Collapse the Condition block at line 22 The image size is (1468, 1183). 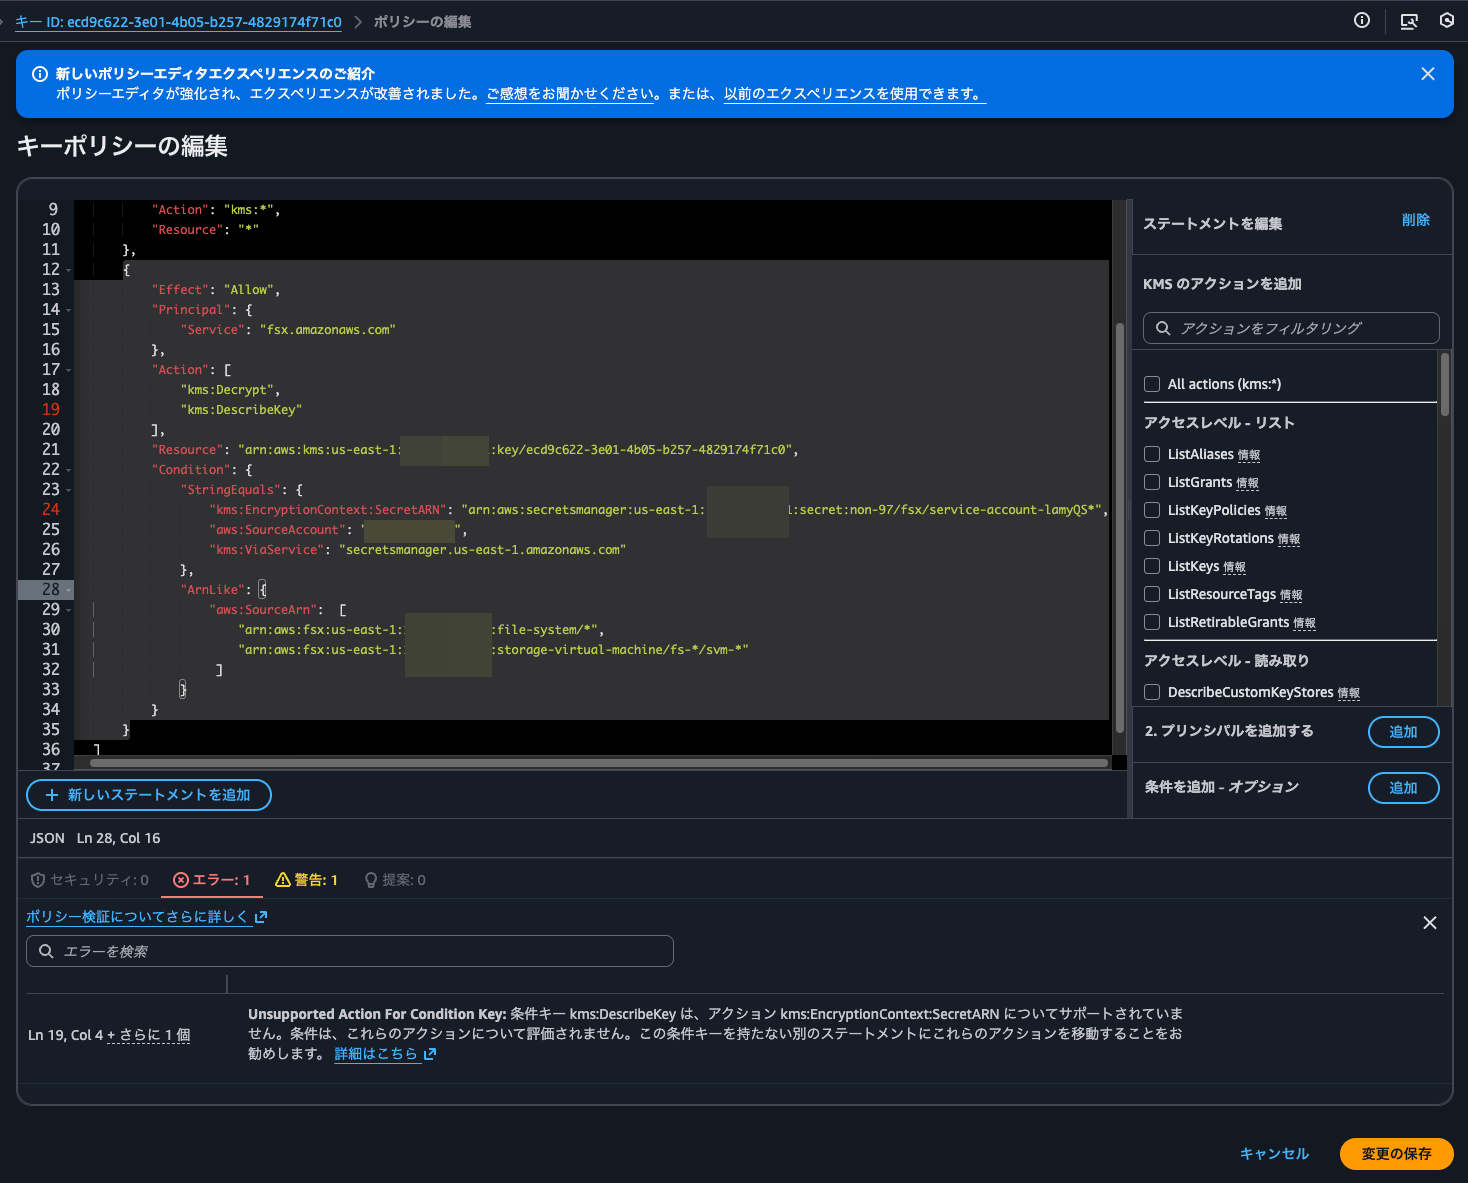[x=68, y=470]
